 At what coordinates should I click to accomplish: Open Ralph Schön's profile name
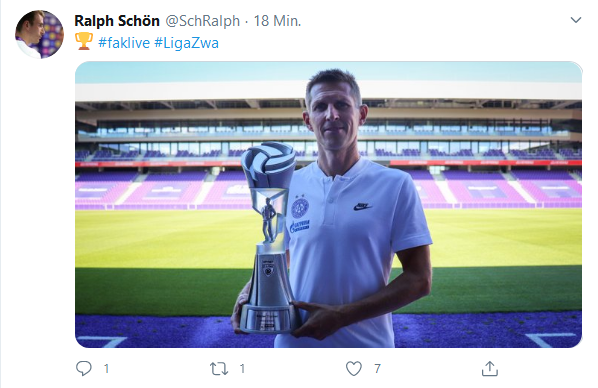(117, 21)
